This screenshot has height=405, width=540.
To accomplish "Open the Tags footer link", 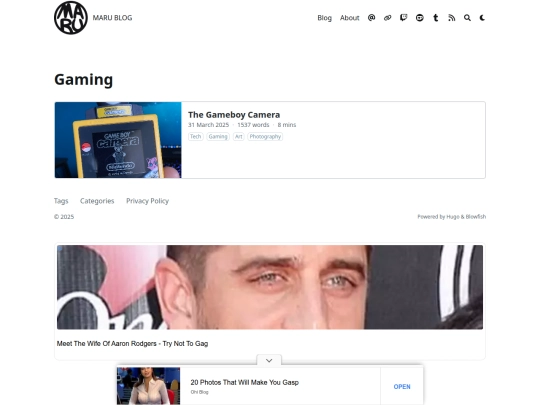I will tap(61, 201).
